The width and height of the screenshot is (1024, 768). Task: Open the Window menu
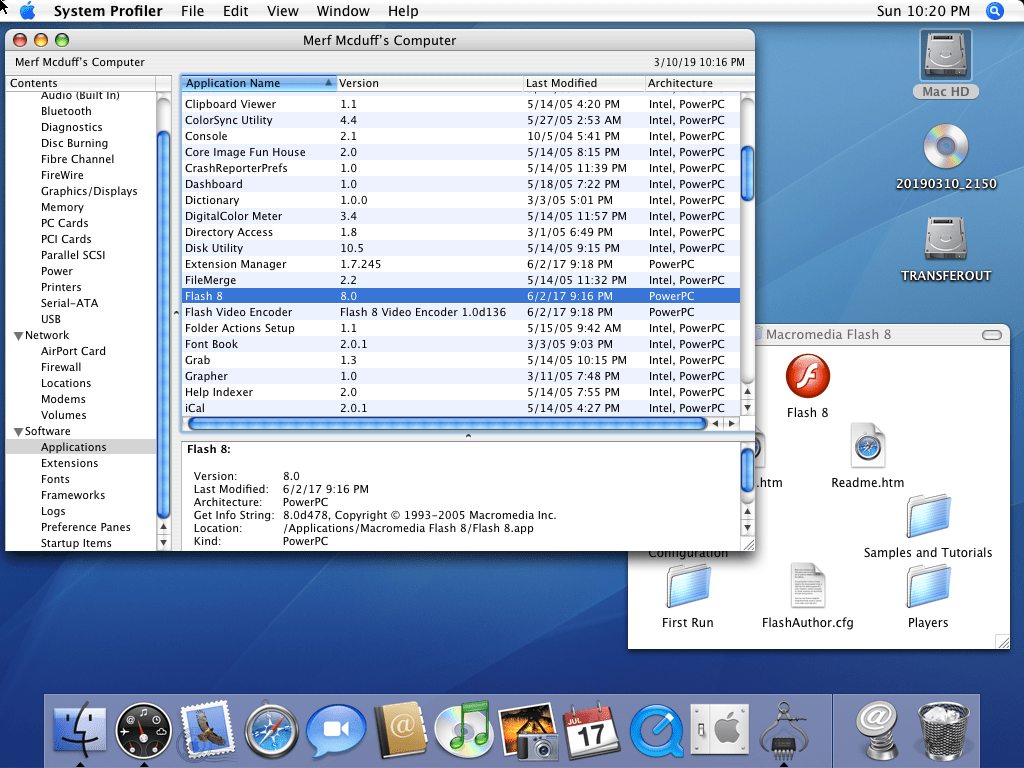[x=343, y=11]
